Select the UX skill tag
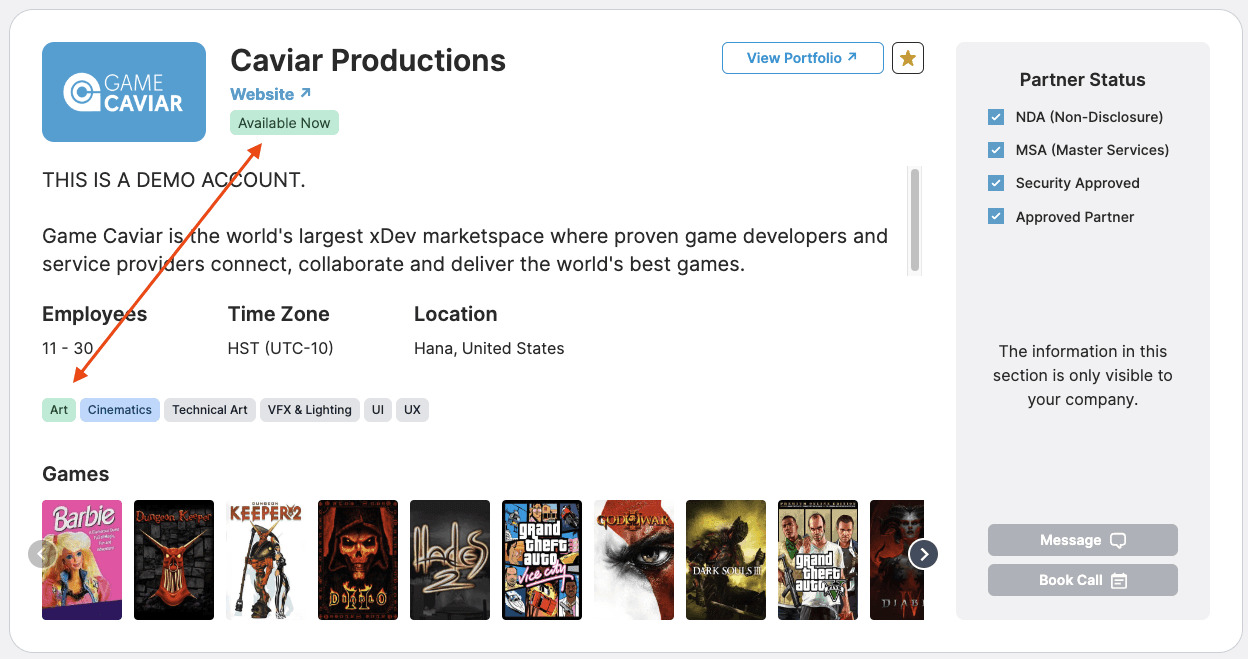Viewport: 1248px width, 659px height. click(x=412, y=410)
